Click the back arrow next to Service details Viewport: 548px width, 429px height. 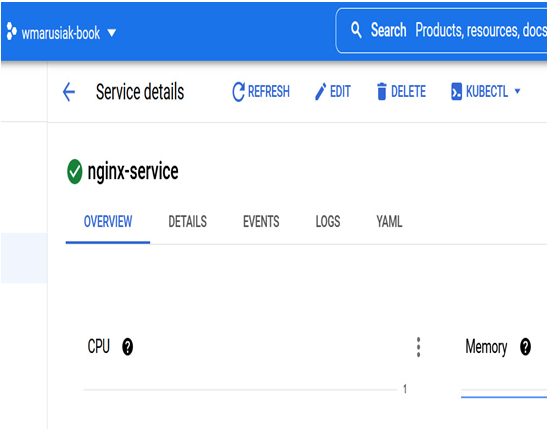(69, 92)
